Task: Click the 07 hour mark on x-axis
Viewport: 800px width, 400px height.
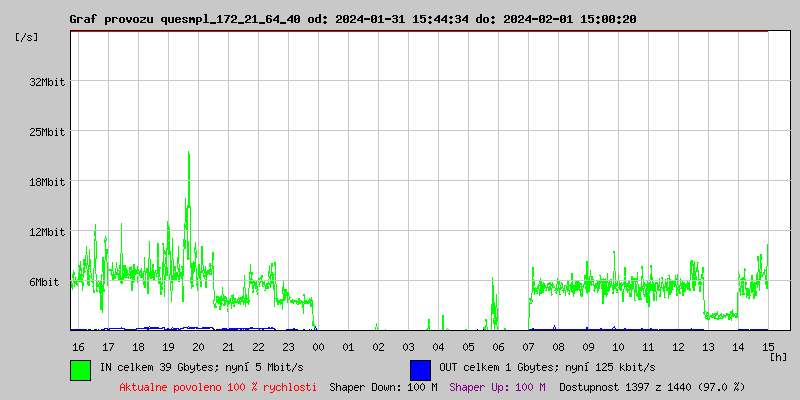Action: coord(528,347)
